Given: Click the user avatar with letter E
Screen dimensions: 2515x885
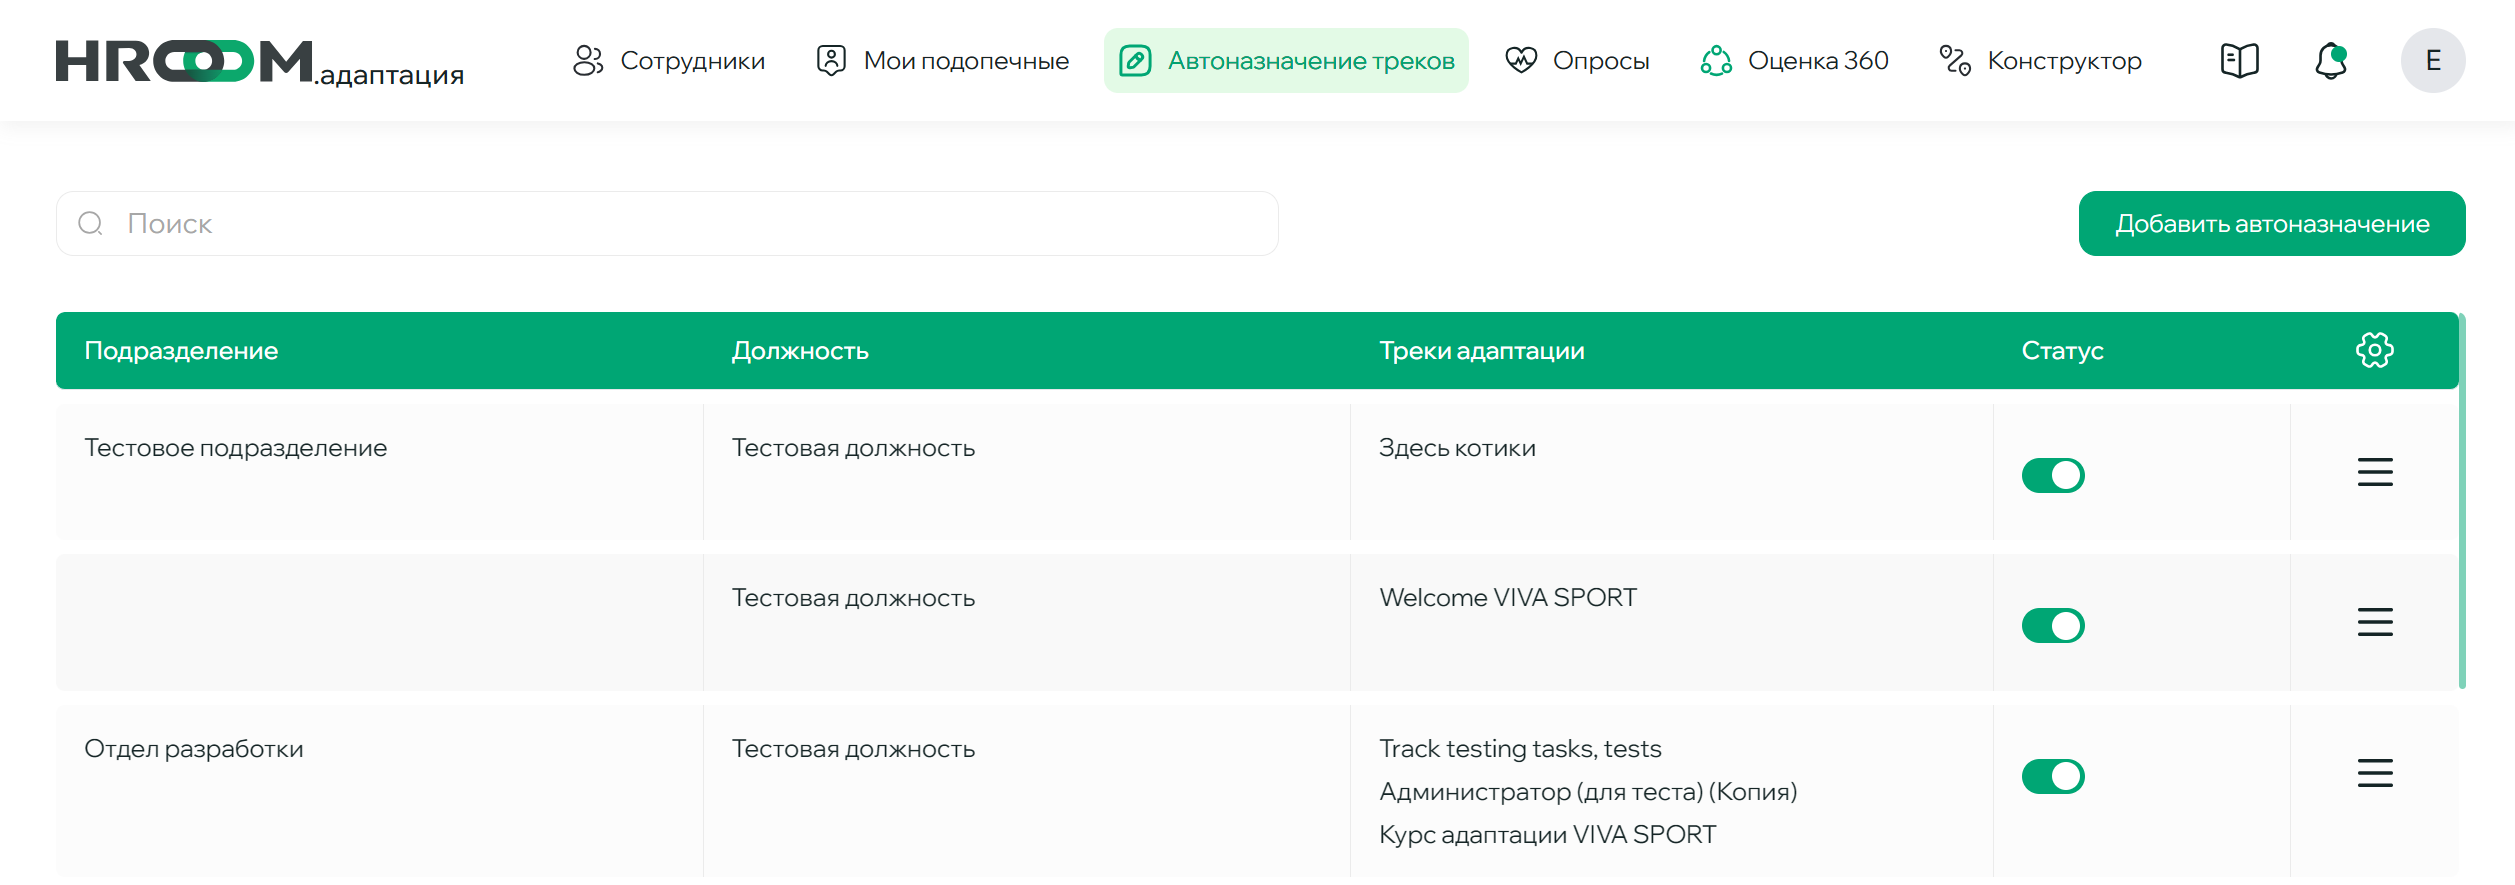Looking at the screenshot, I should click(x=2432, y=61).
